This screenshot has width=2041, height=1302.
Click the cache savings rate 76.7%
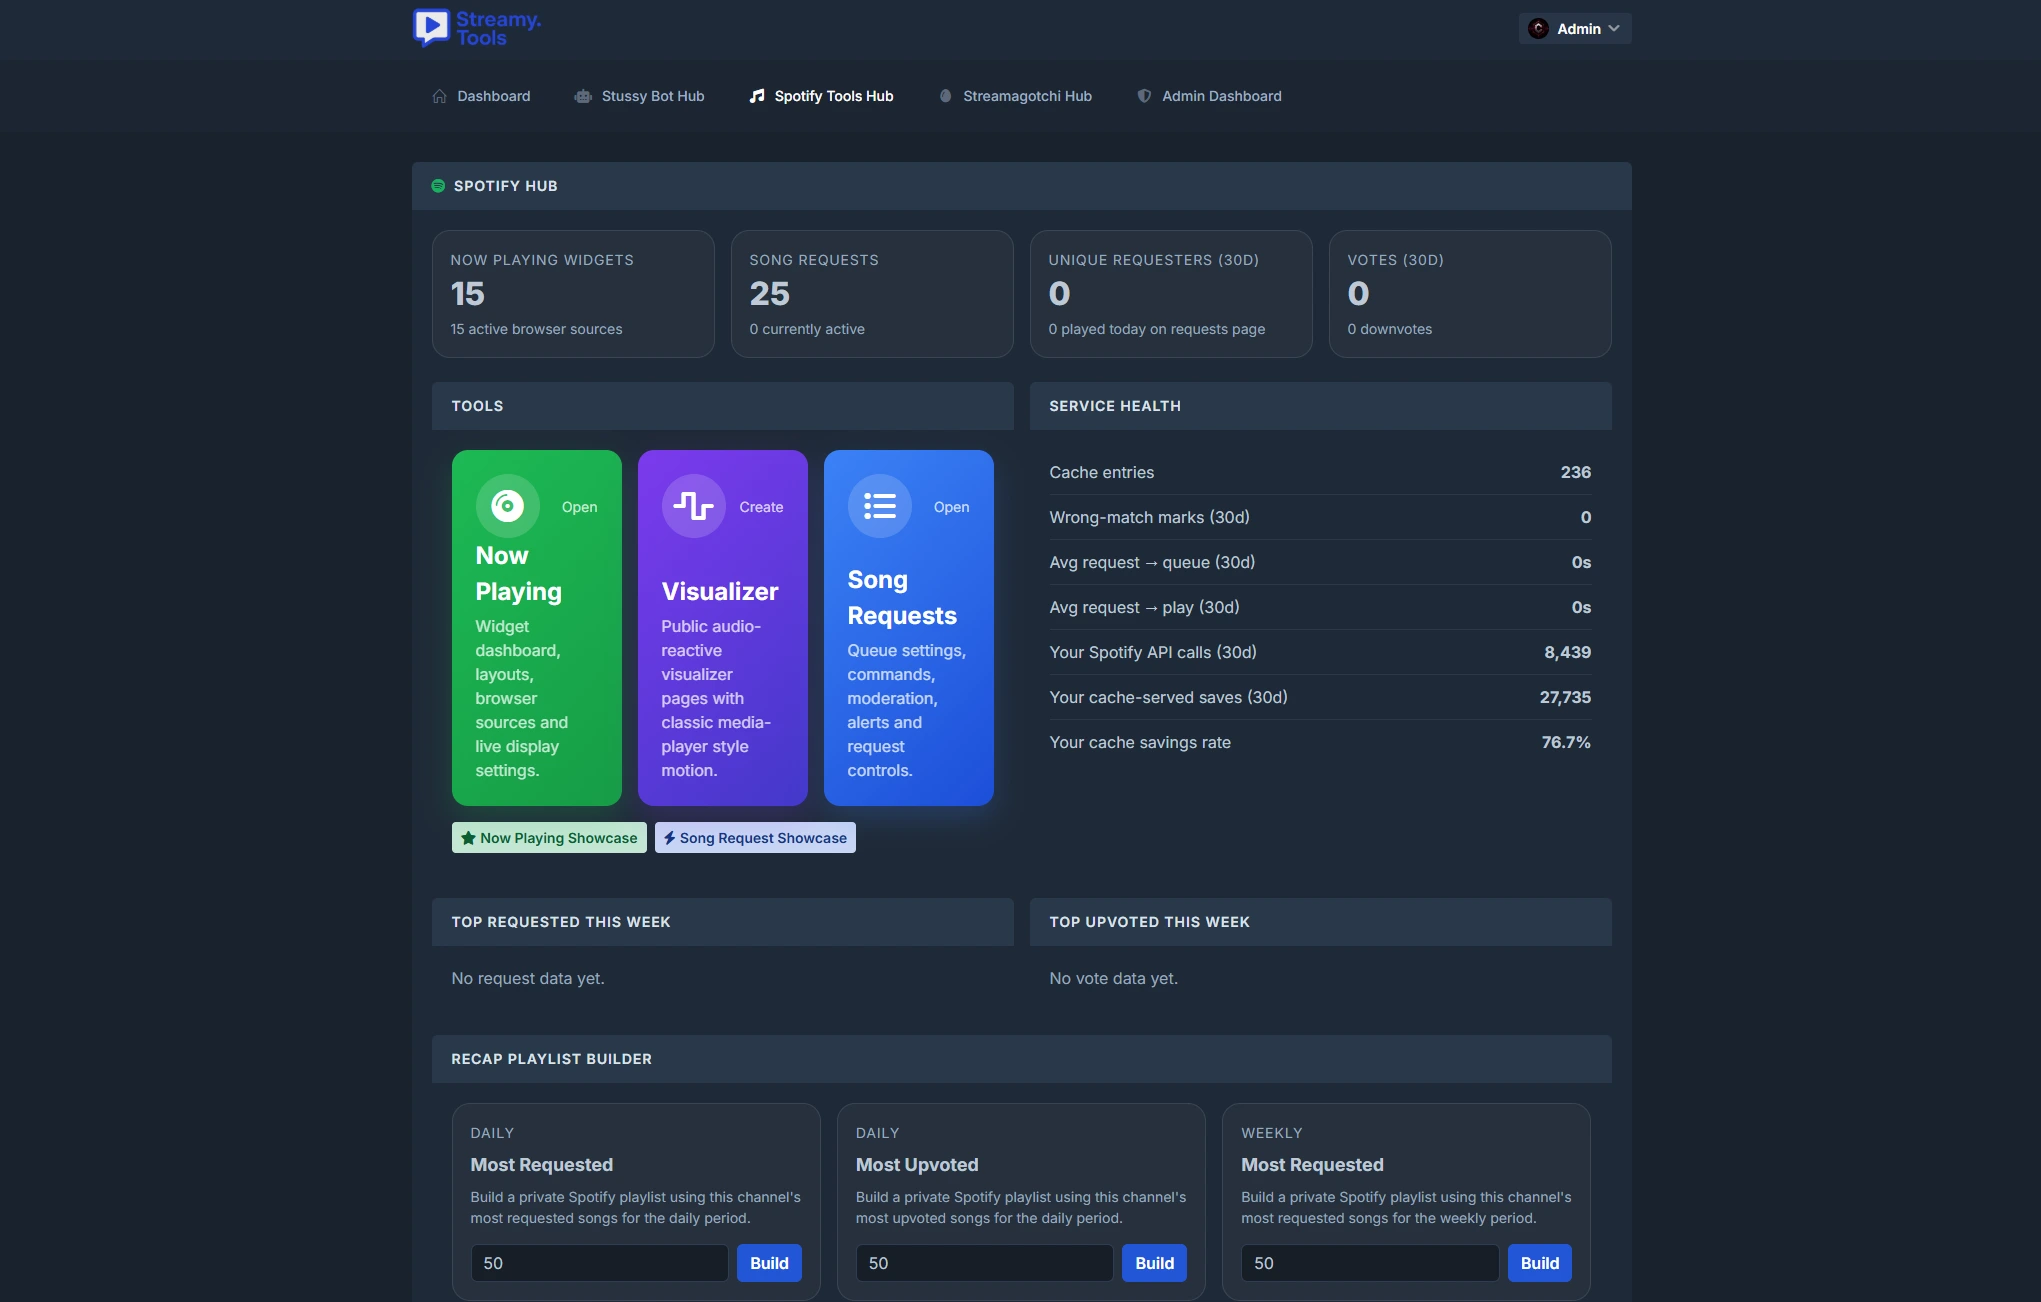click(x=1566, y=742)
